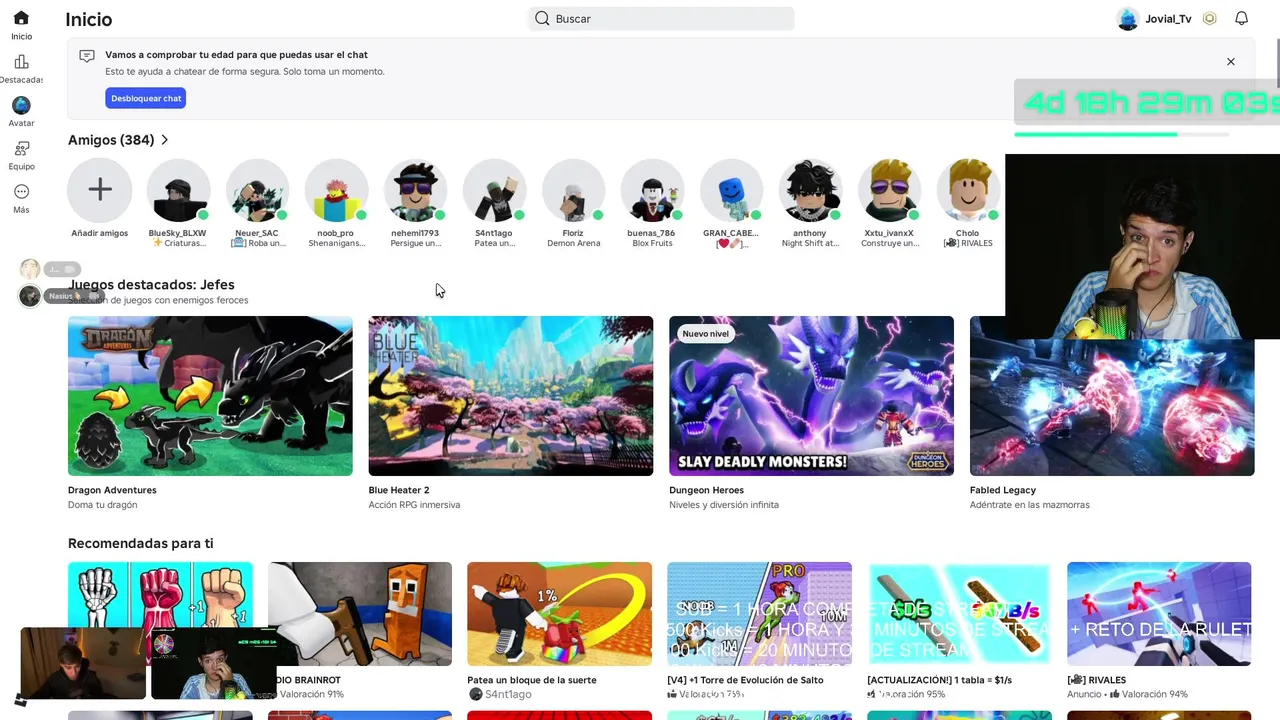Open friend Floriz avatar
Viewport: 1280px width, 720px height.
point(573,190)
